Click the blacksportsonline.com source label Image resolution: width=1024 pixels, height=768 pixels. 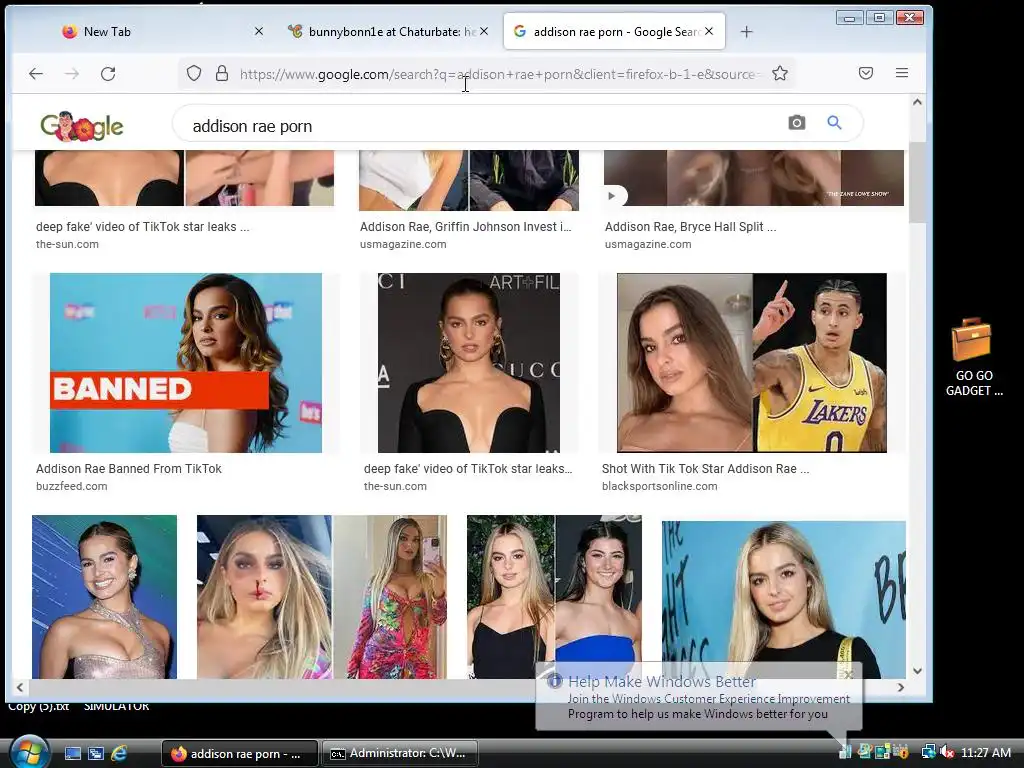(x=660, y=486)
